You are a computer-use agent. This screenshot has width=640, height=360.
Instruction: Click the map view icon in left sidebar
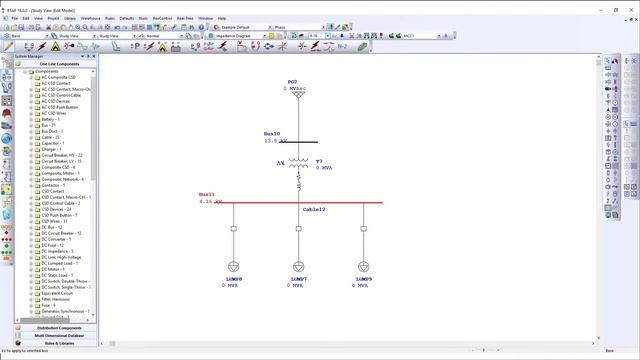click(x=7, y=189)
